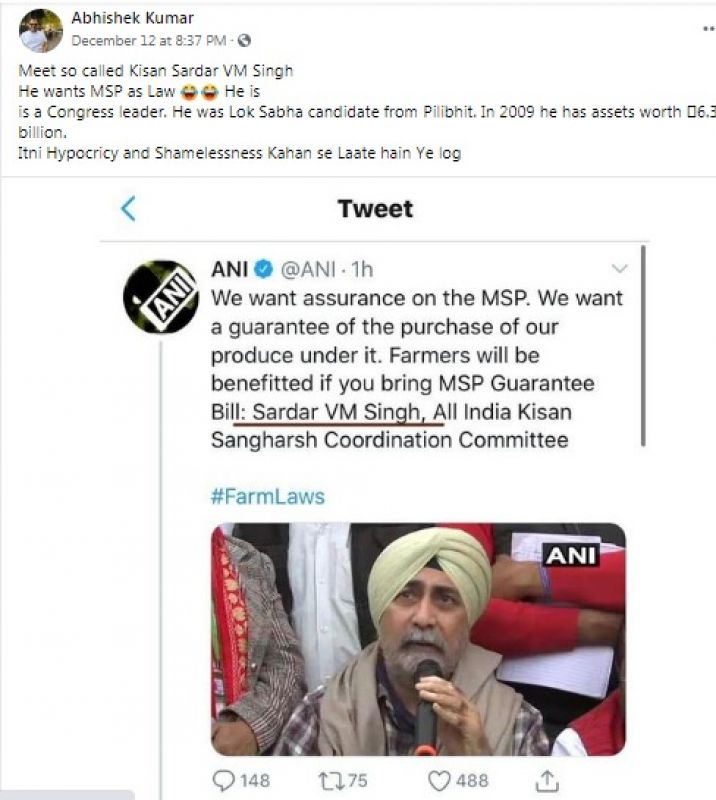Click Abhishek Kumar's profile picture
This screenshot has width=716, height=800.
(40, 31)
